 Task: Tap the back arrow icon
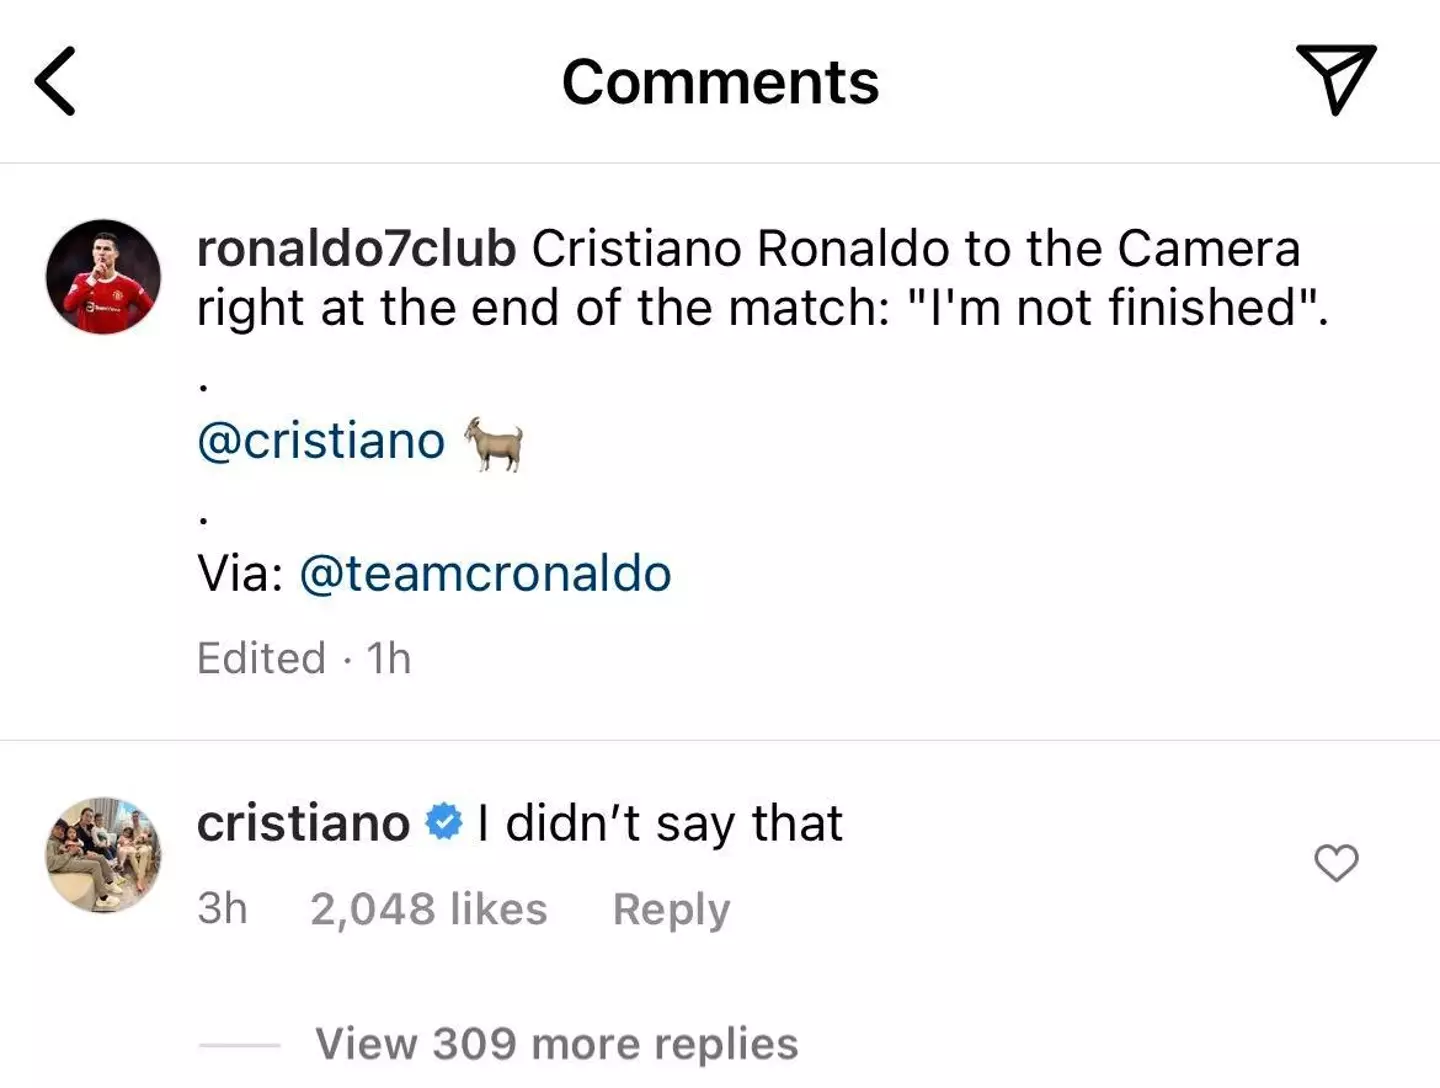click(x=56, y=82)
